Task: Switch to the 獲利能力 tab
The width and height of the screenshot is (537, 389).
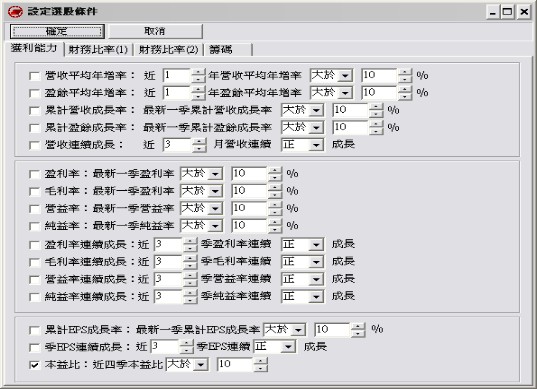Action: pos(34,48)
